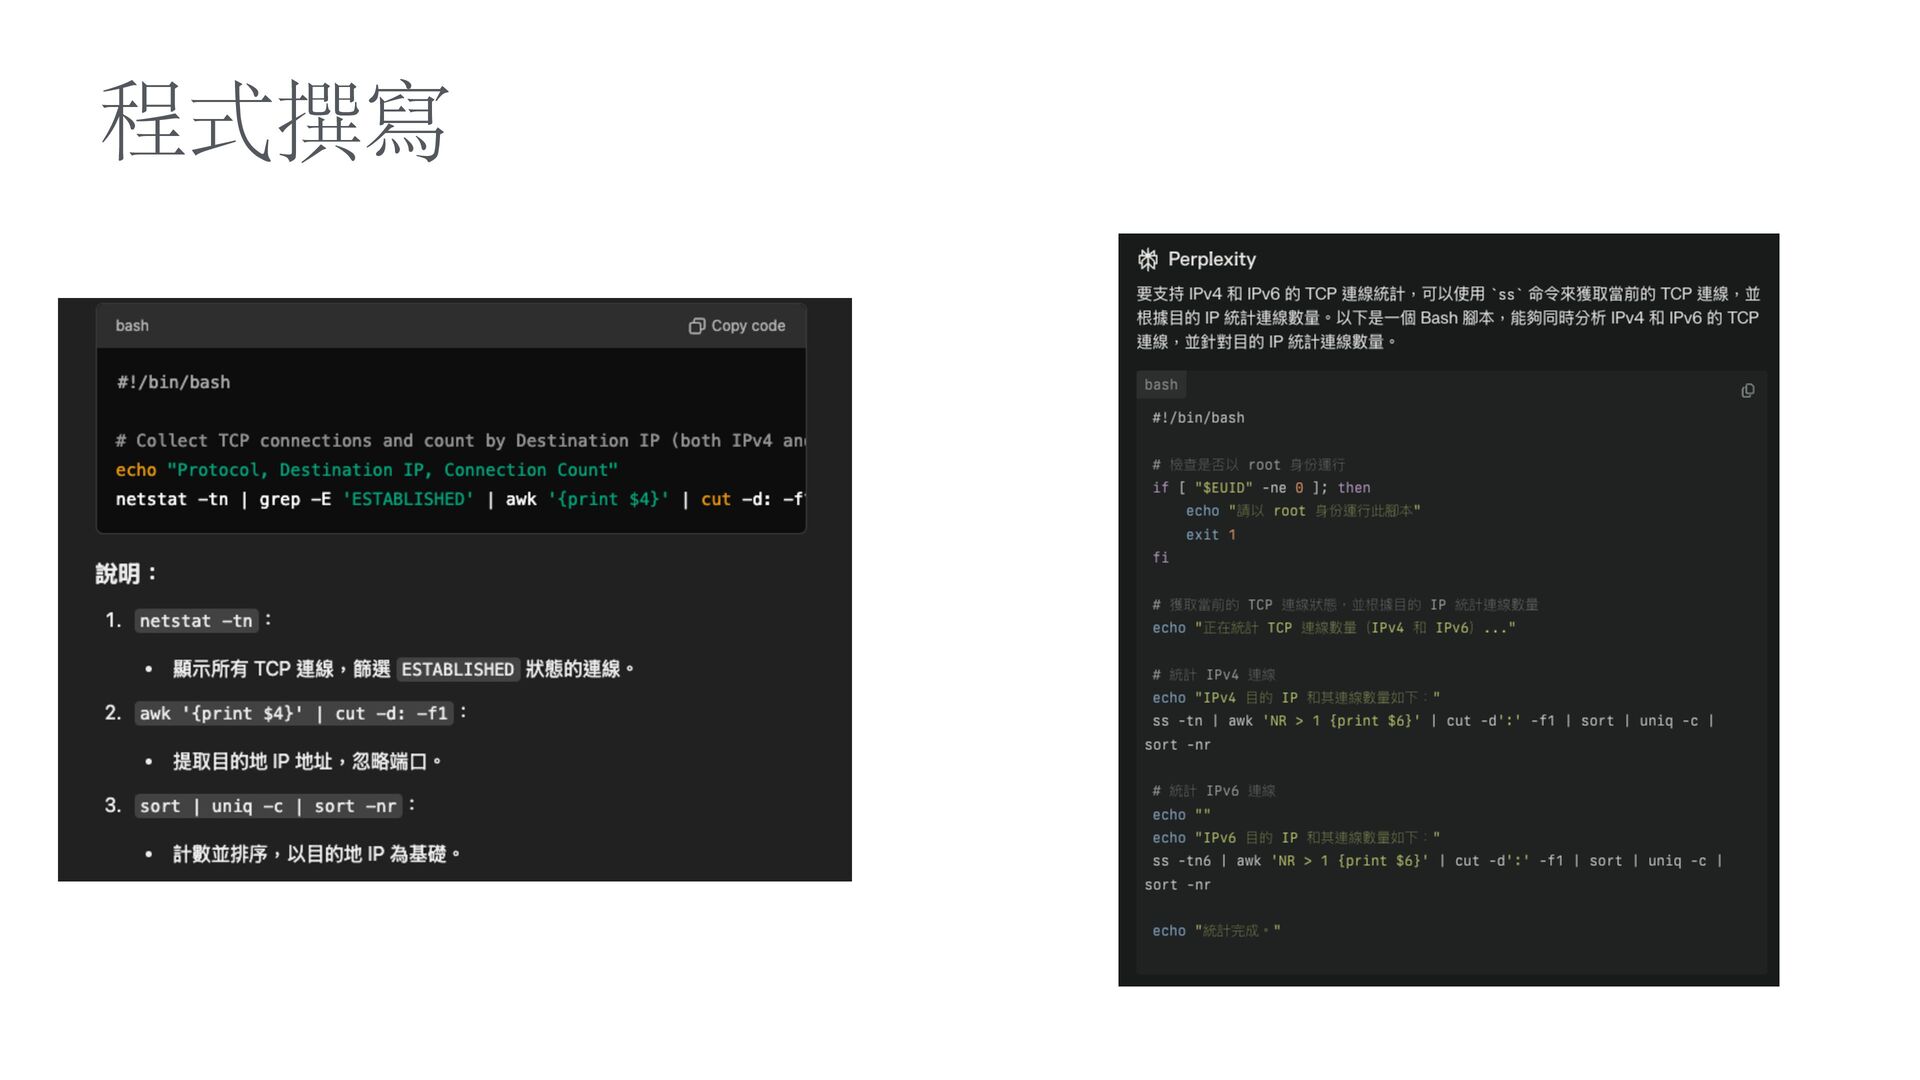The image size is (1920, 1080).
Task: Click the Copy code button
Action: pos(737,326)
